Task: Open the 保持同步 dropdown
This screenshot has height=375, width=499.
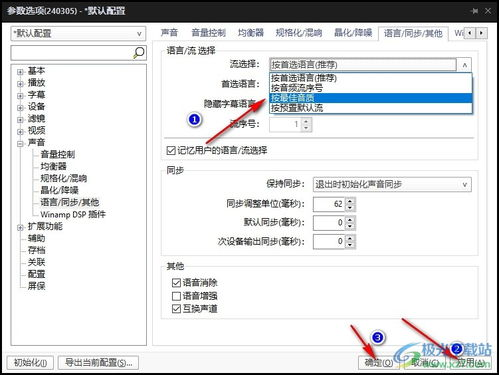Action: [392, 184]
